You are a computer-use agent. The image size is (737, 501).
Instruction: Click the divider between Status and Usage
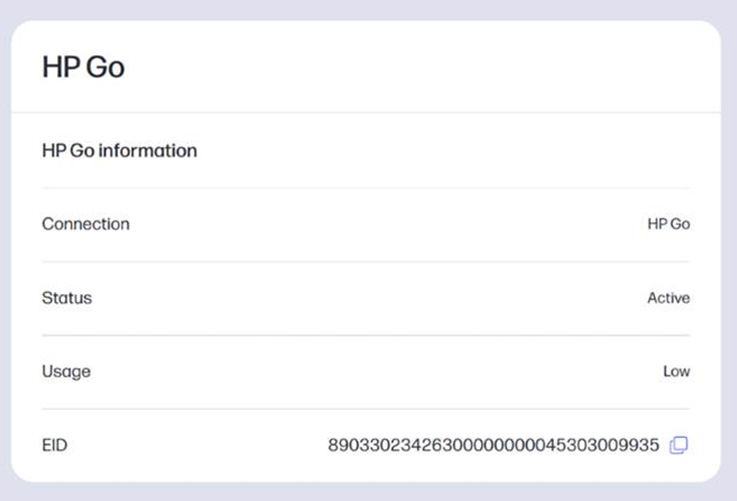(x=366, y=335)
